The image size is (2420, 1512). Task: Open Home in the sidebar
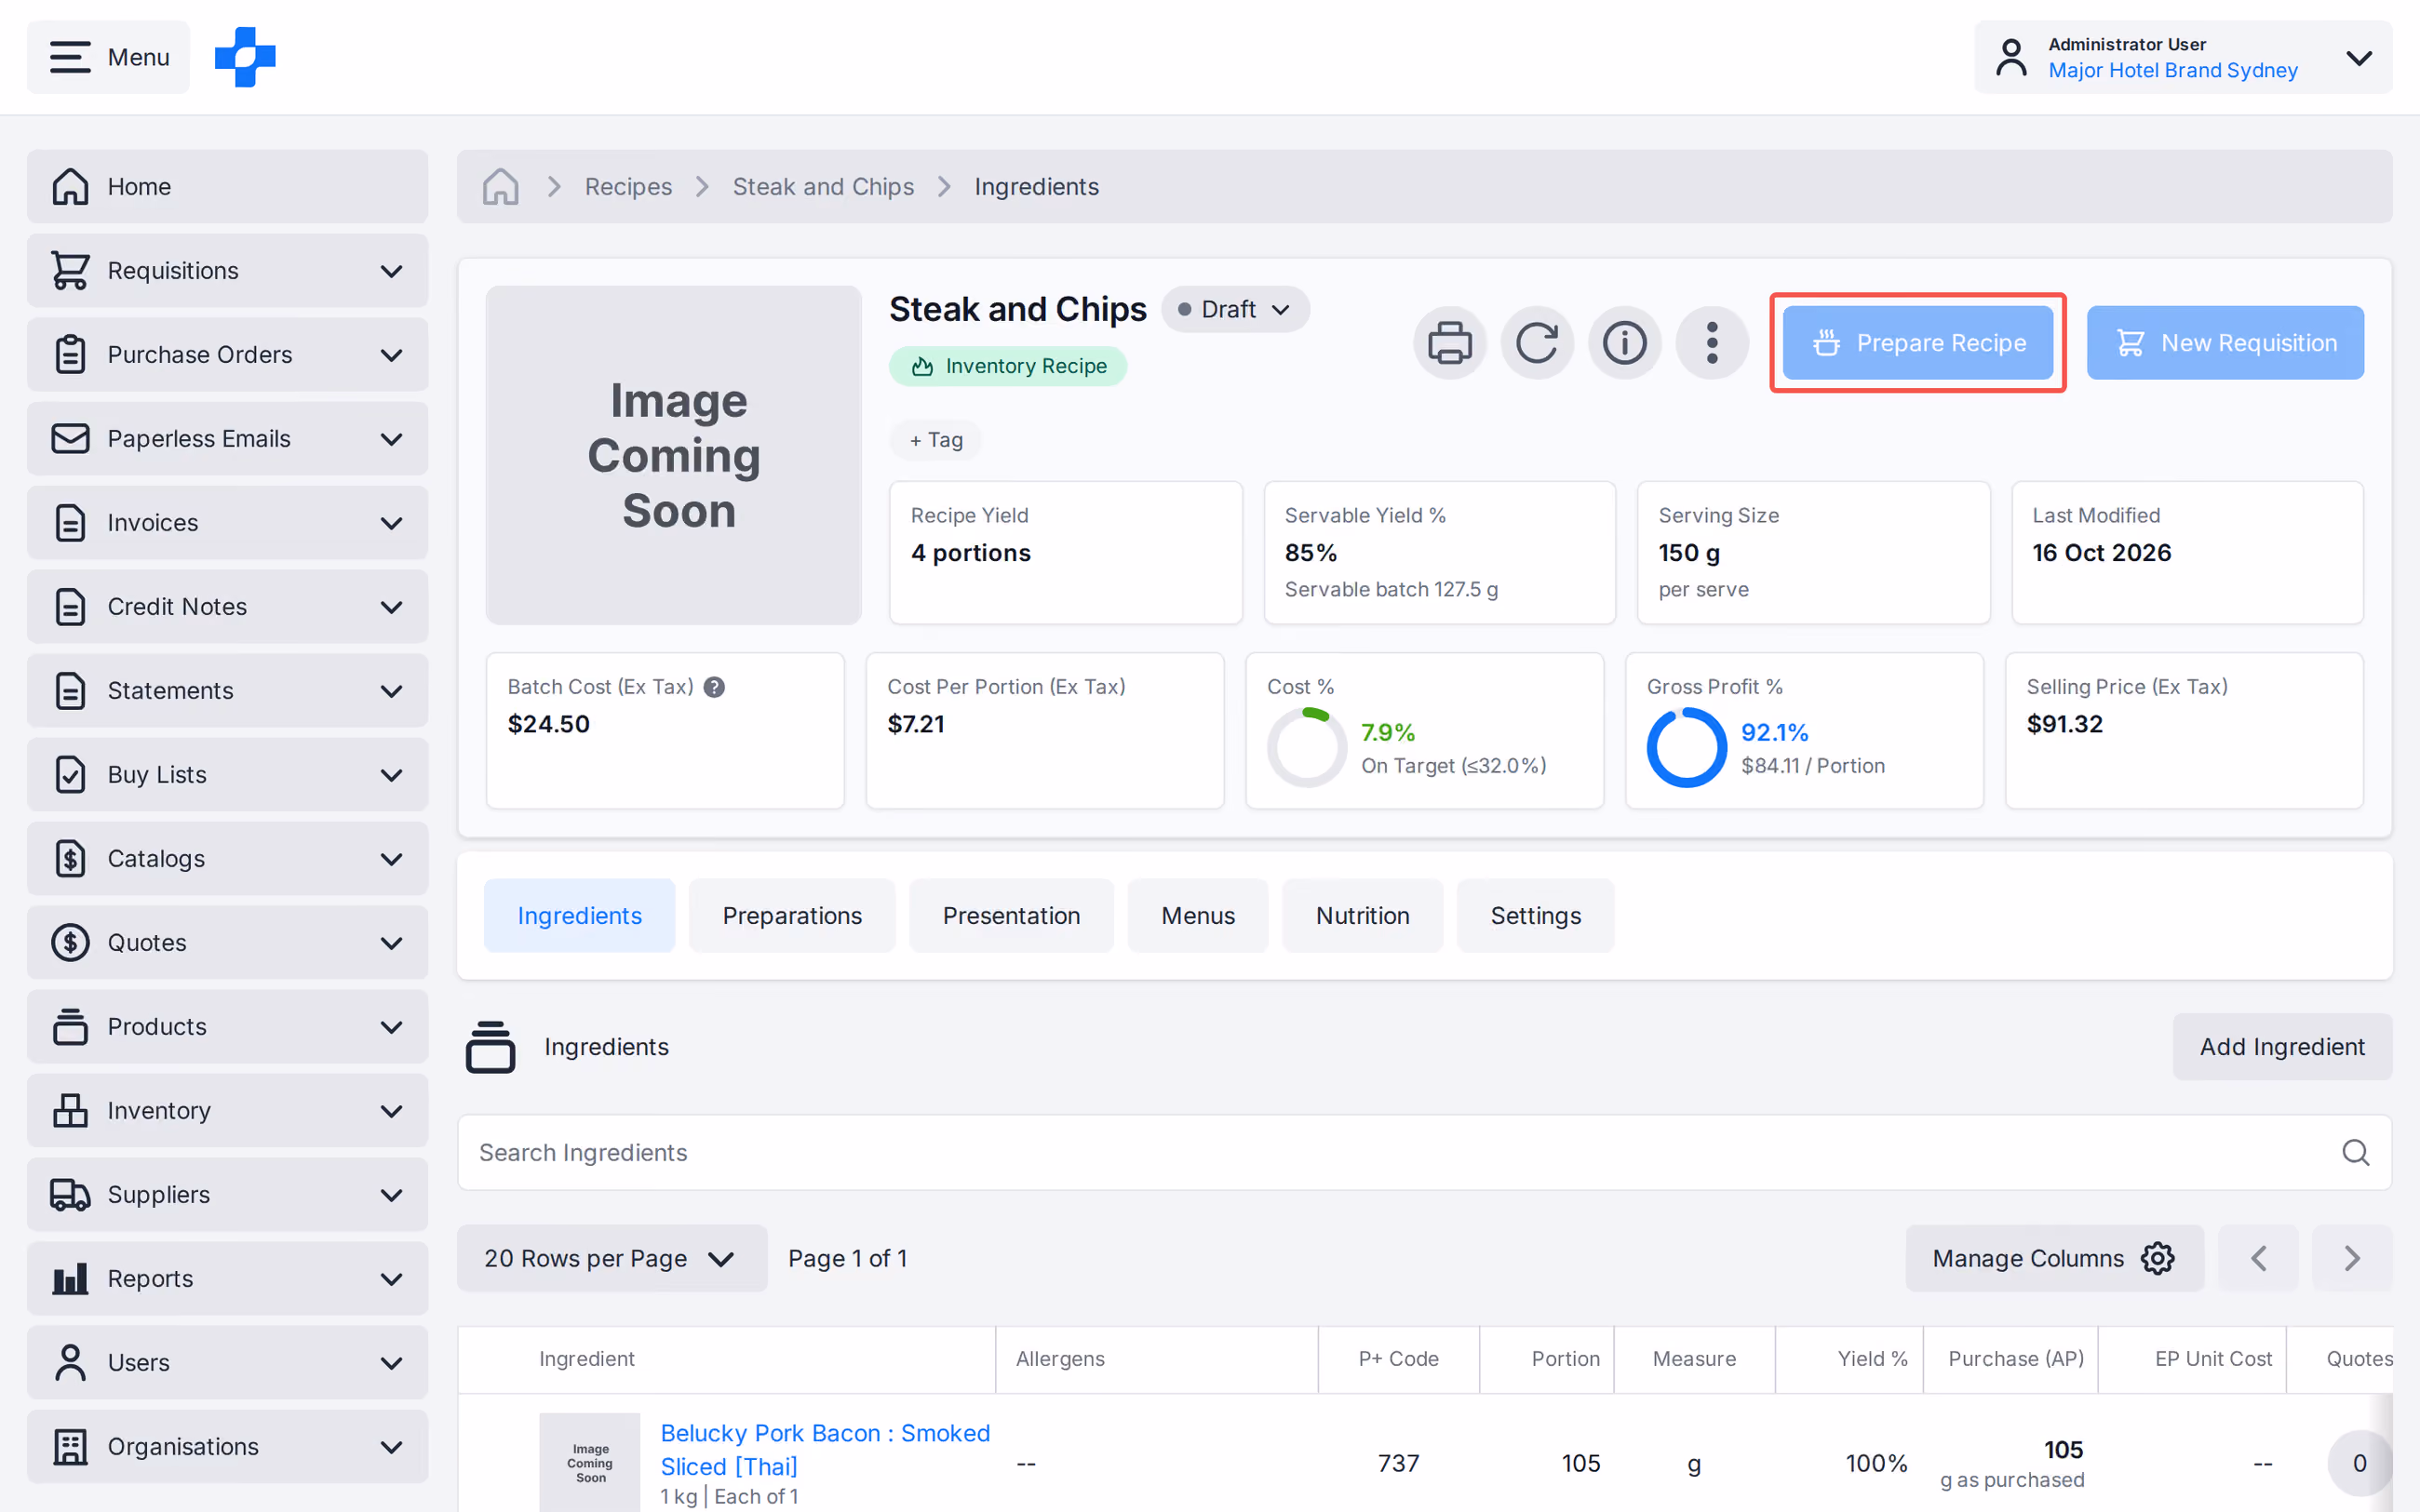(227, 187)
